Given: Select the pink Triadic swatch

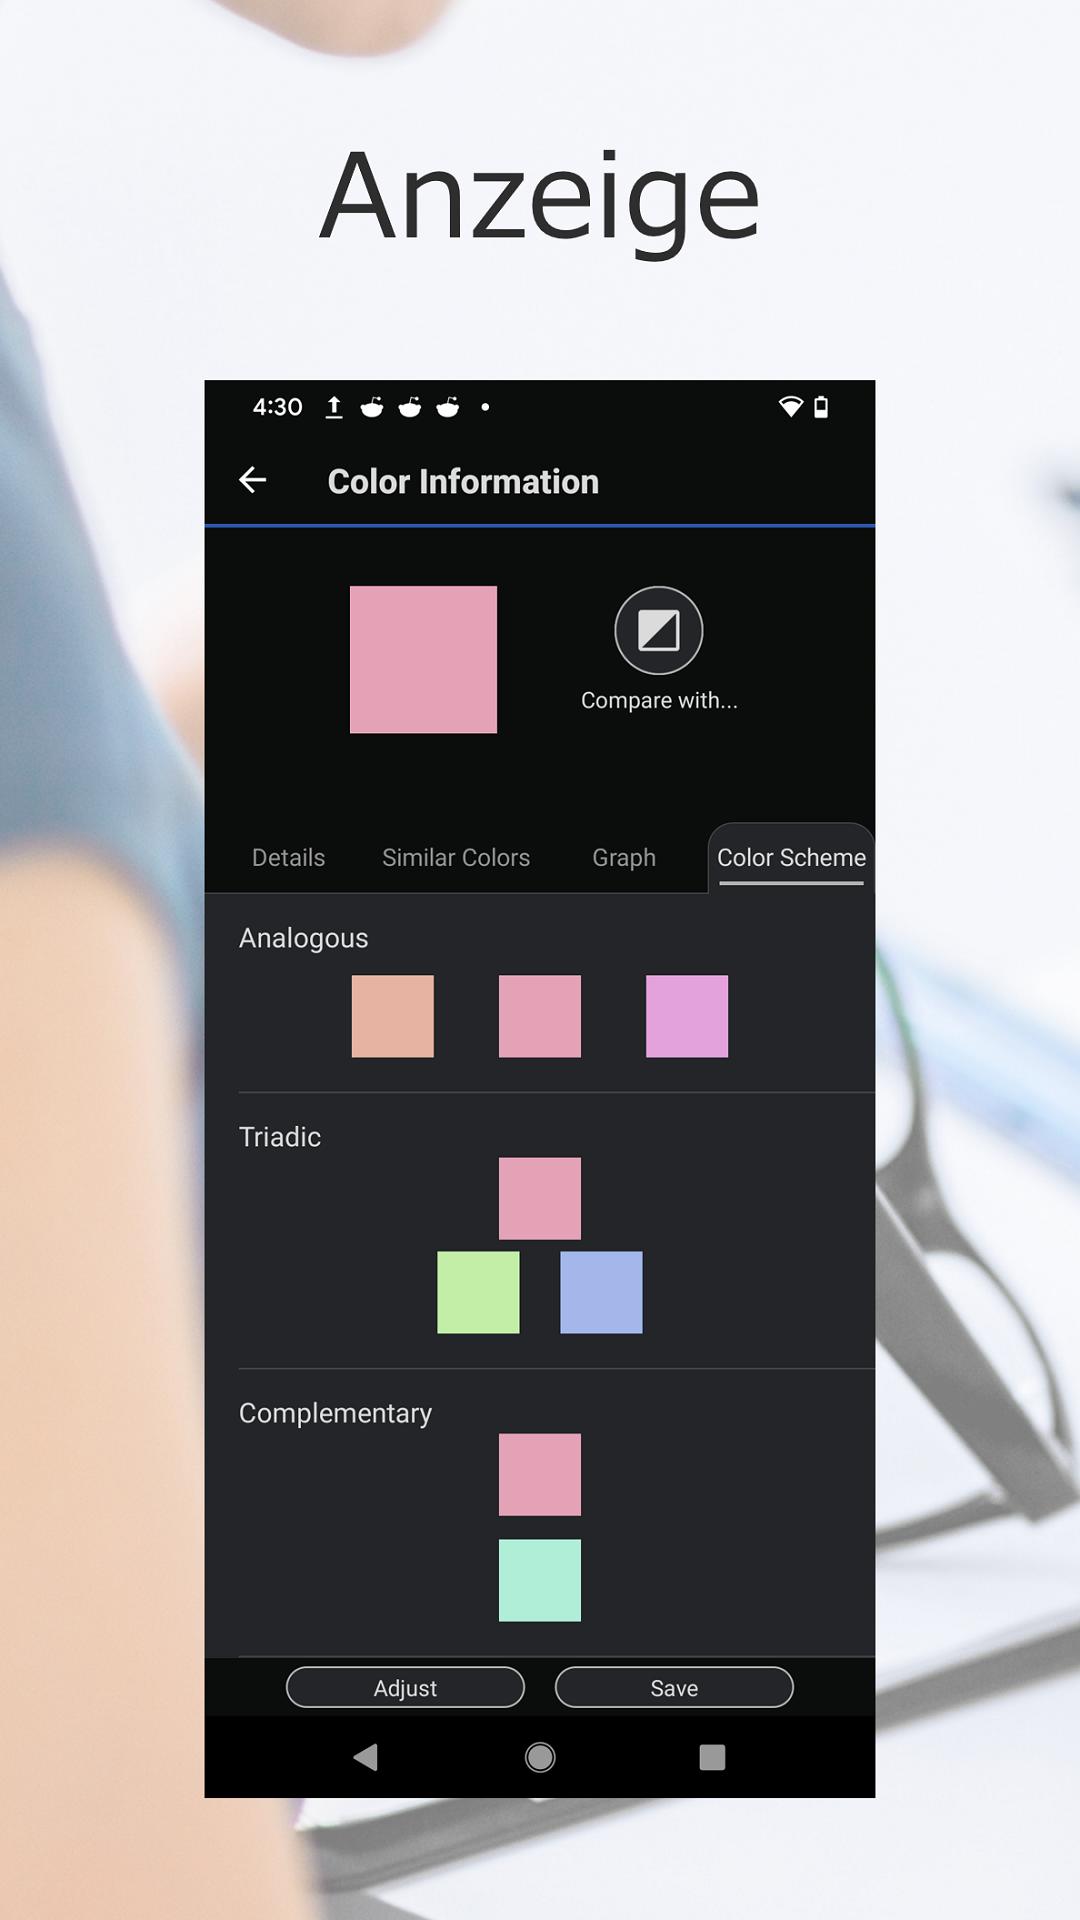Looking at the screenshot, I should pyautogui.click(x=540, y=1199).
